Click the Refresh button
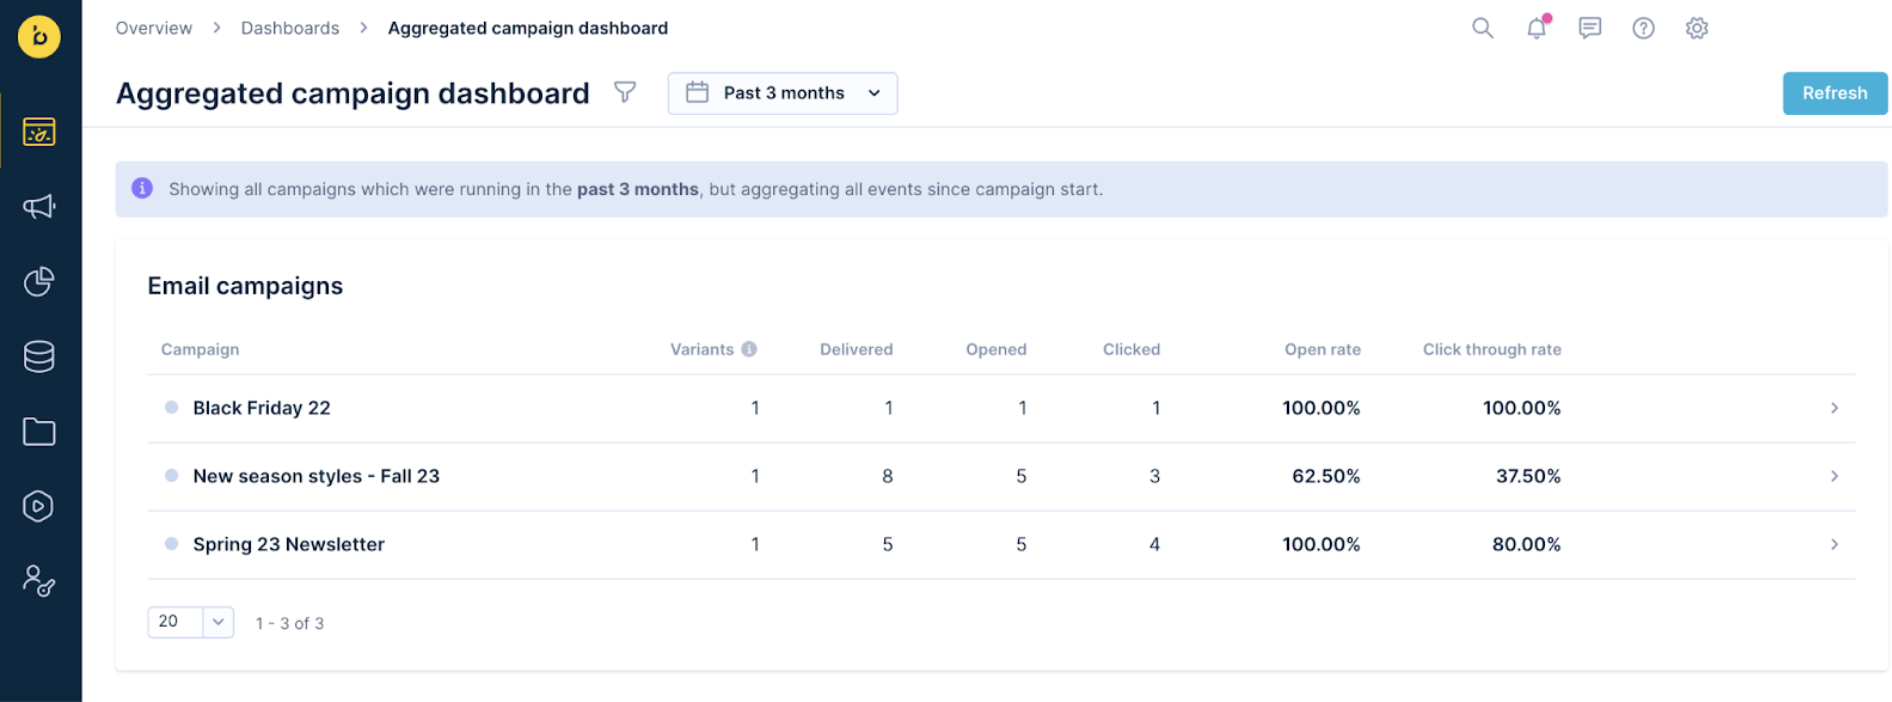 click(1834, 93)
